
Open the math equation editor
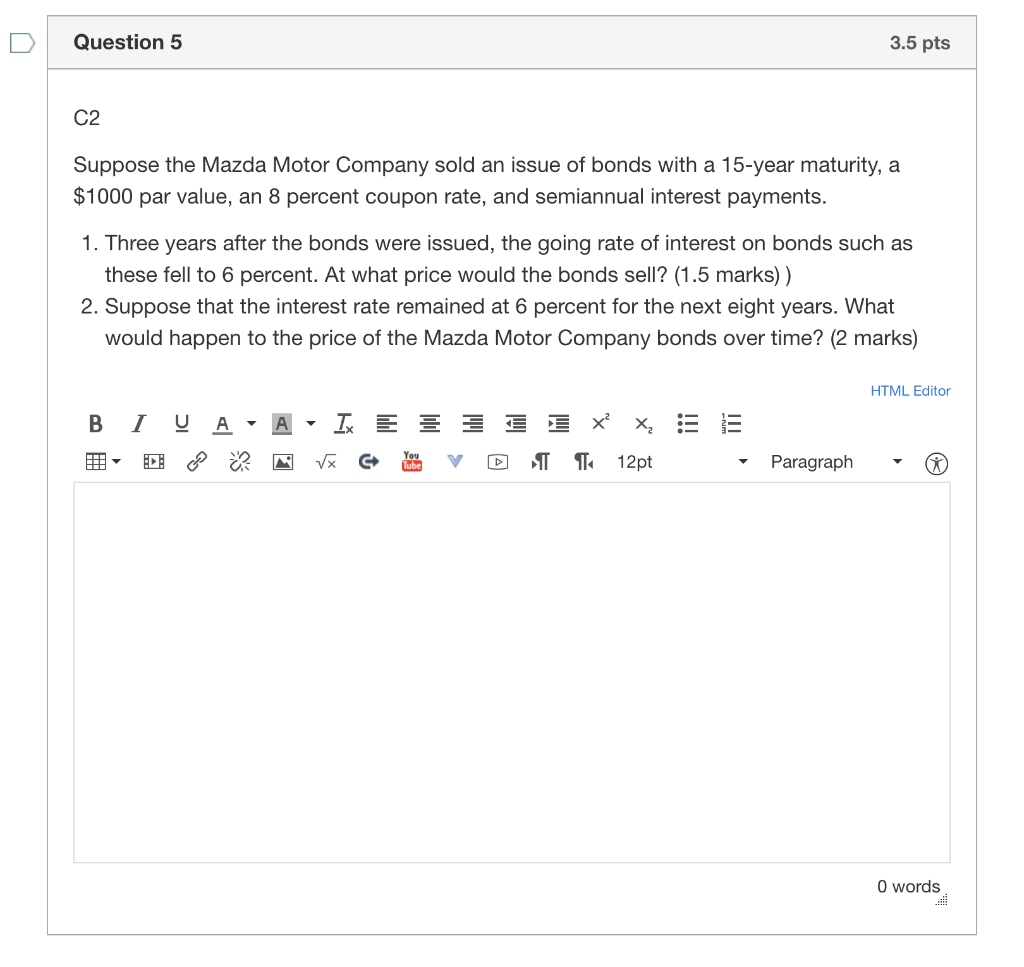point(325,462)
